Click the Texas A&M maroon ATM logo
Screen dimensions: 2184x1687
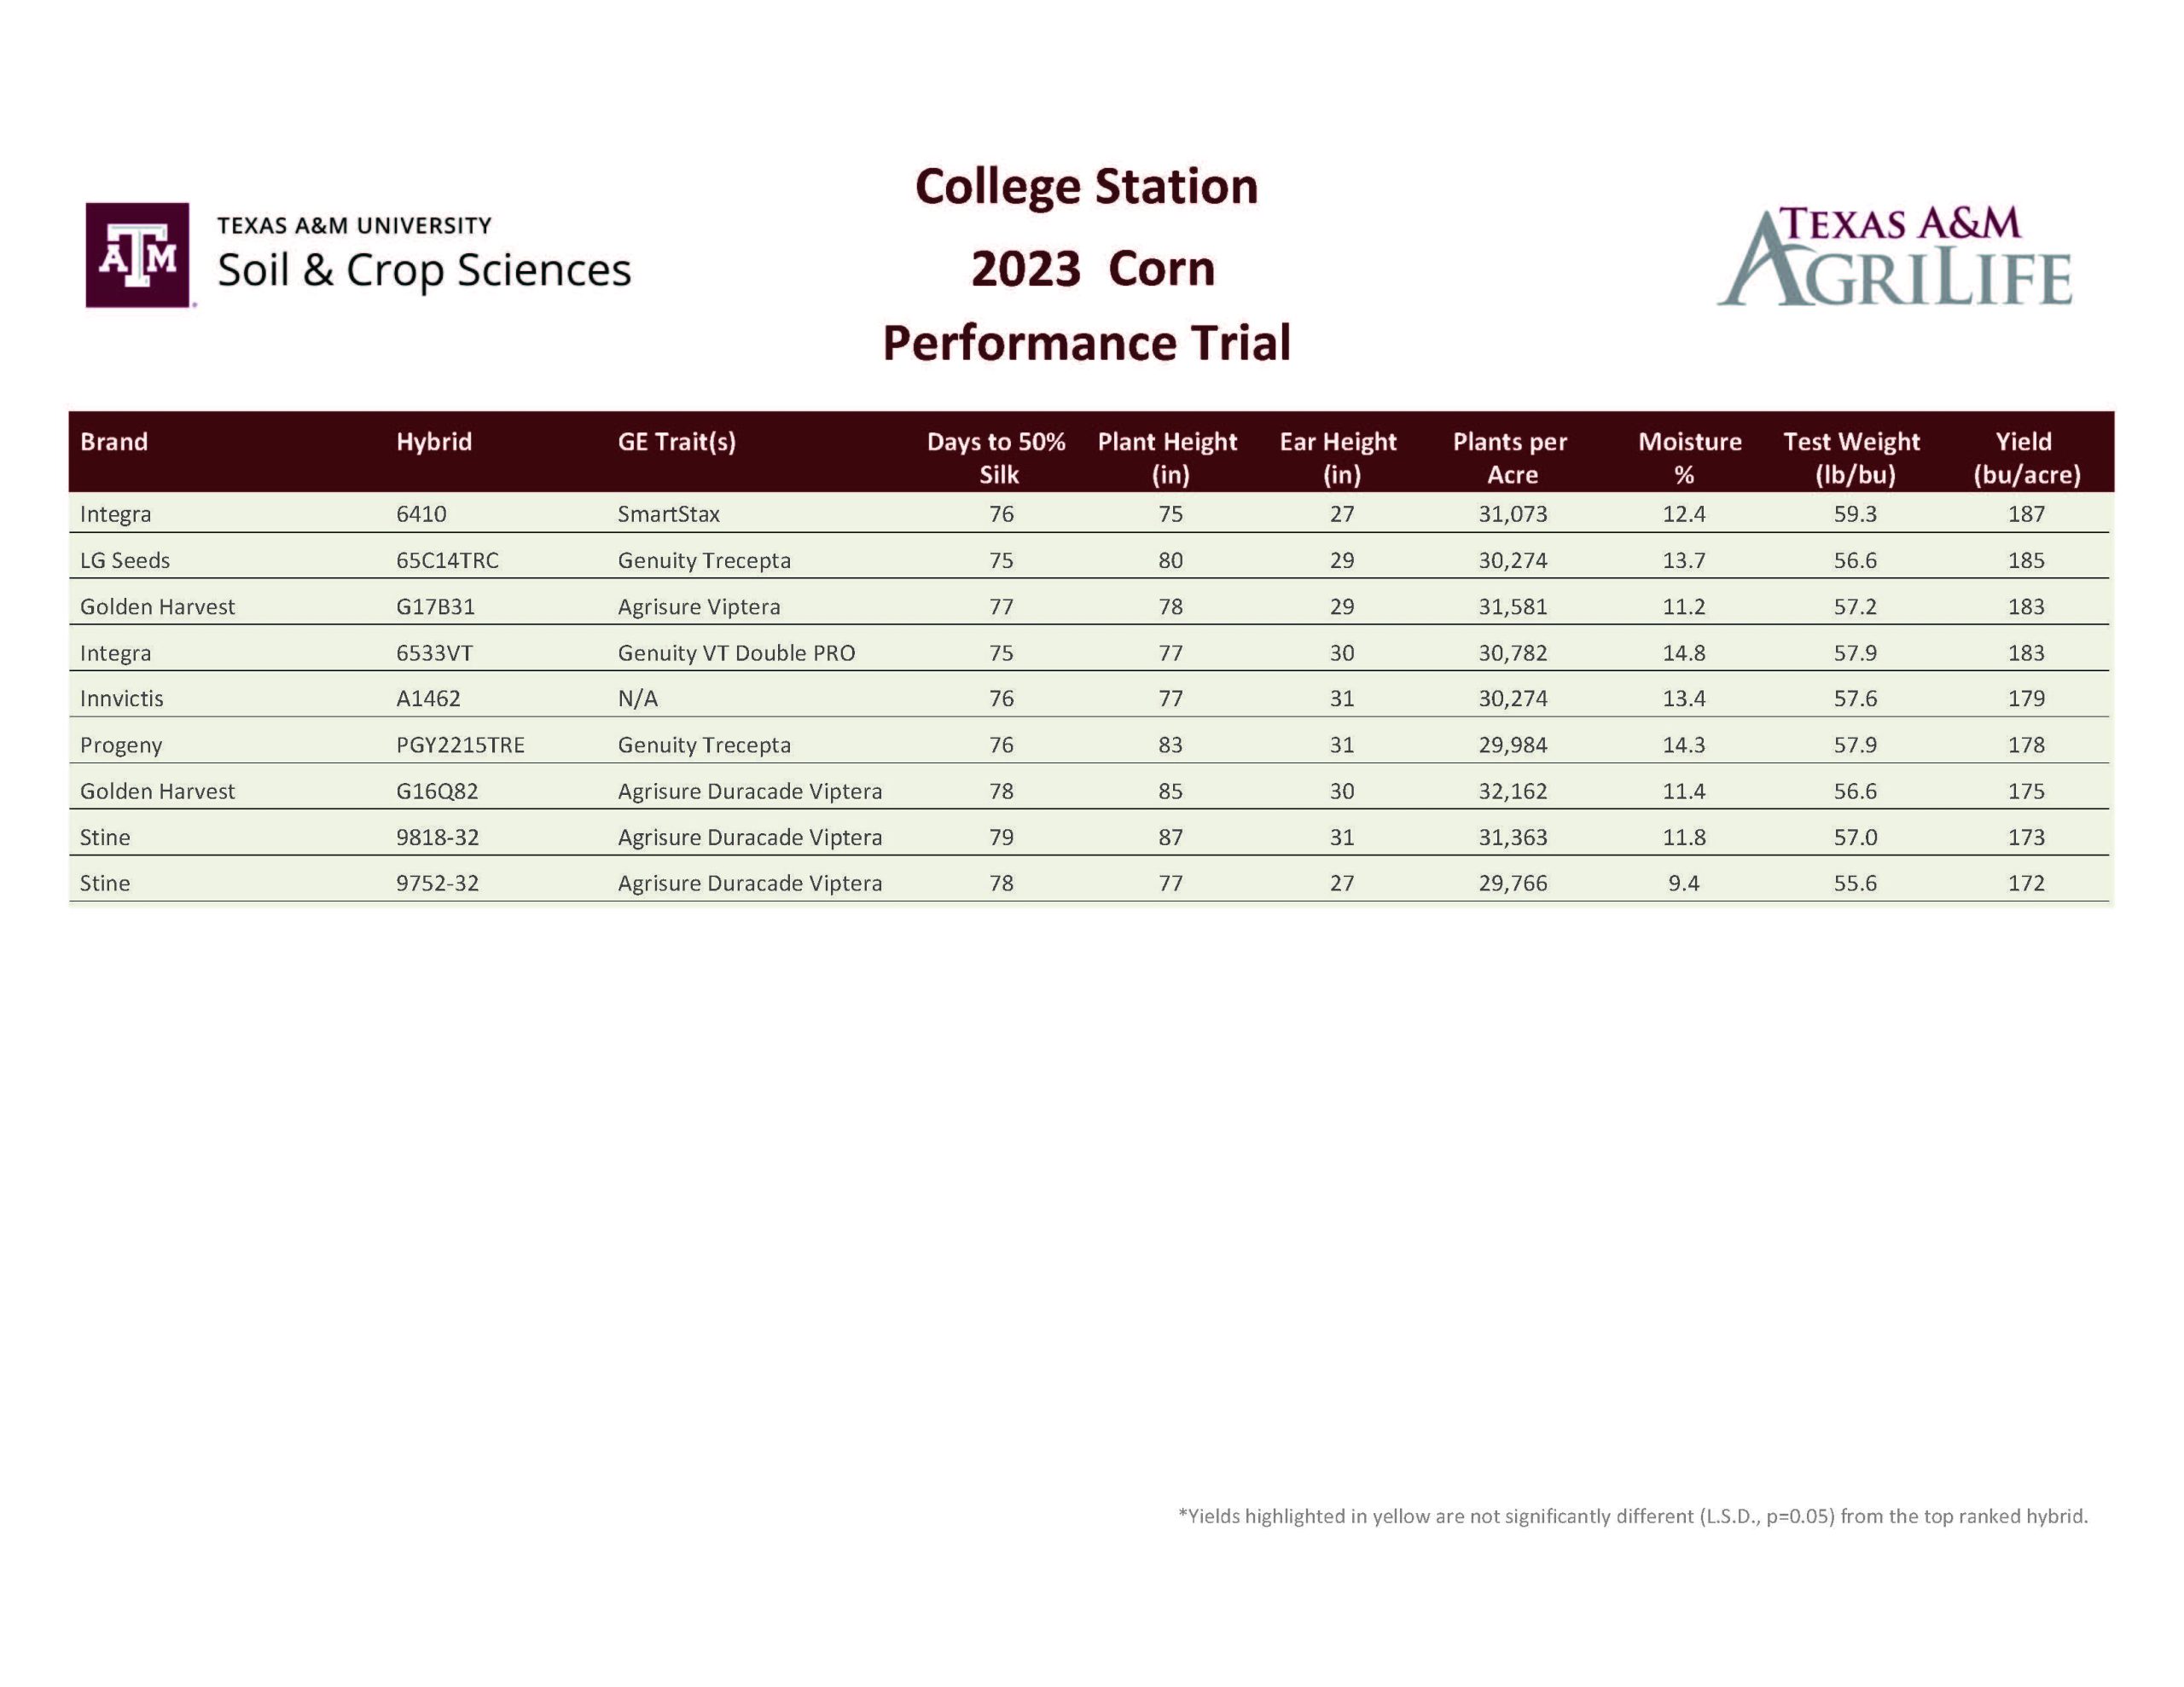pyautogui.click(x=138, y=255)
